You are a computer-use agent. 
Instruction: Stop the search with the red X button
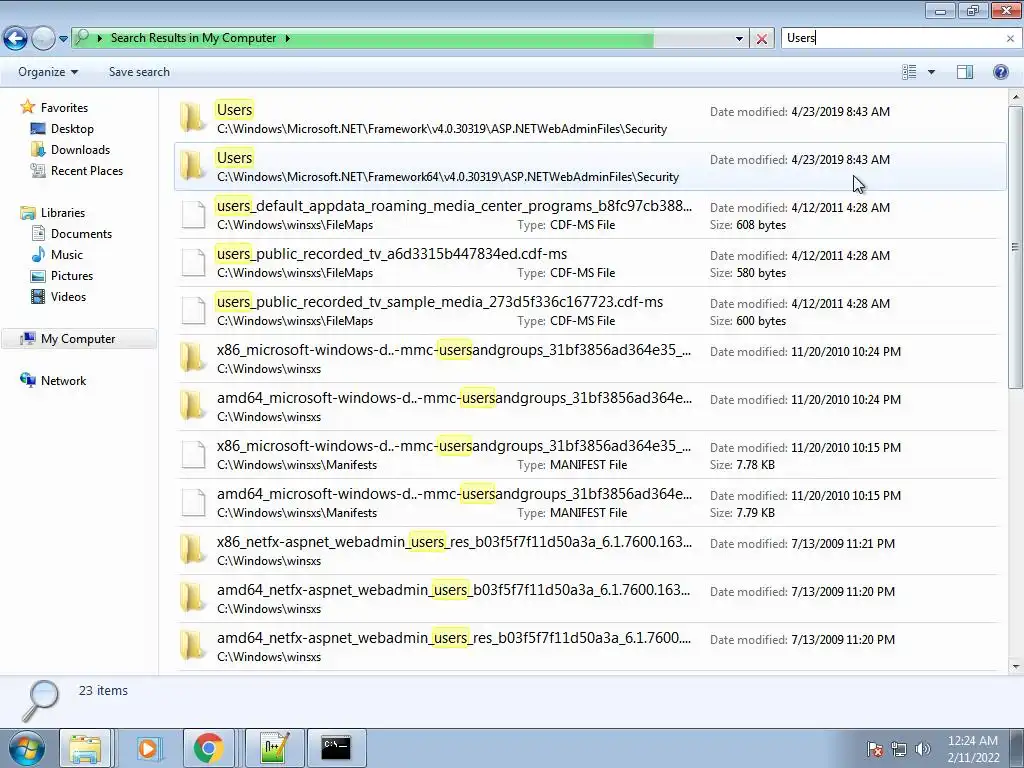click(x=761, y=39)
